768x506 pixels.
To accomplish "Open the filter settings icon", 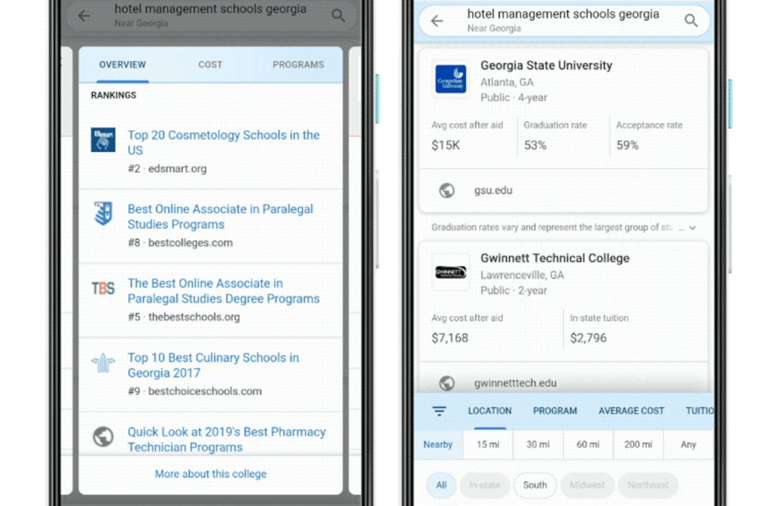I will click(439, 411).
